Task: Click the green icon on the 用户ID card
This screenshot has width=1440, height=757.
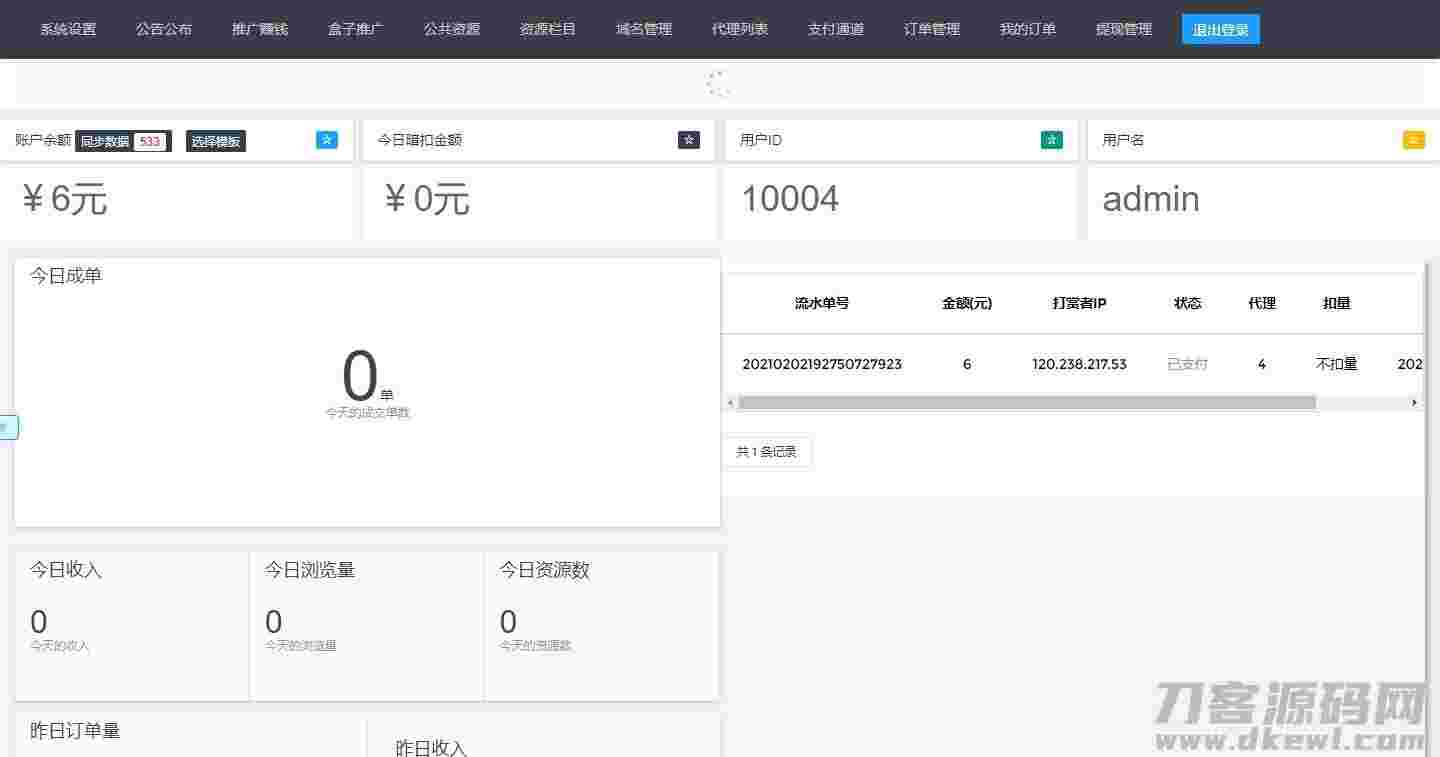Action: [x=1051, y=140]
